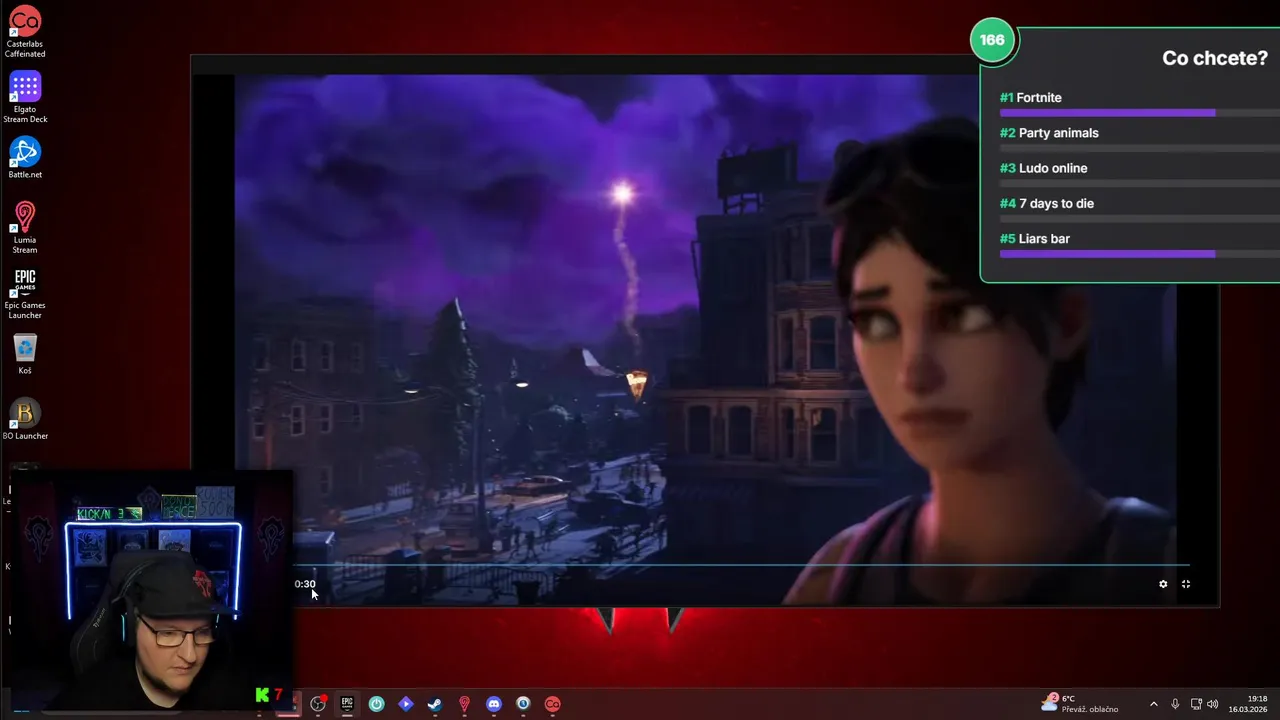Open the Lumia Stream desktop shortcut
This screenshot has height=720, width=1280.
(25, 228)
